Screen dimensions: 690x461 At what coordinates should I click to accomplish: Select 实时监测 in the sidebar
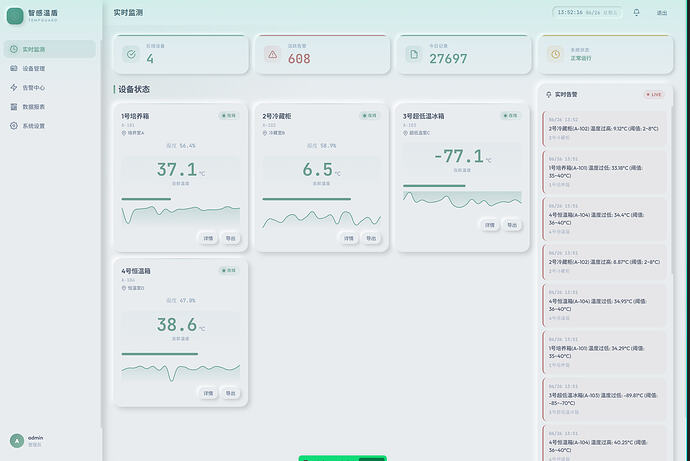50,49
